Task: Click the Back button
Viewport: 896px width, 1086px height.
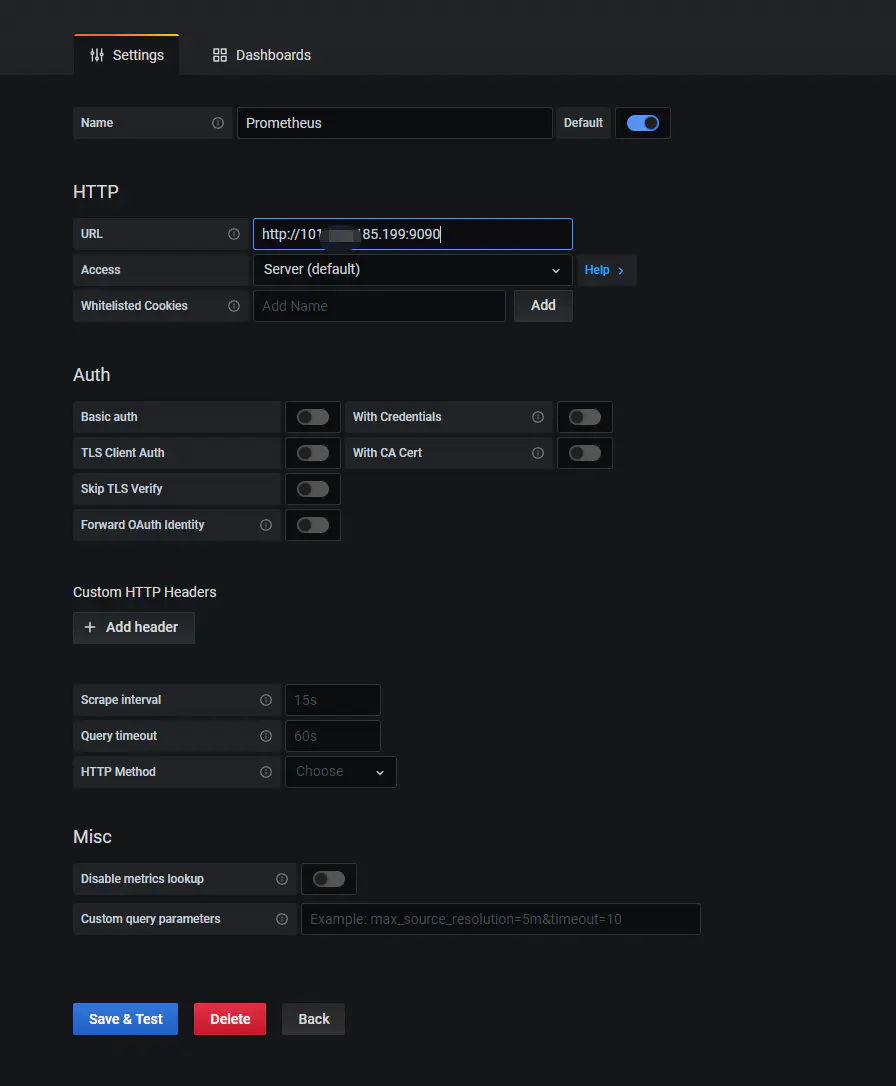Action: coord(314,1020)
